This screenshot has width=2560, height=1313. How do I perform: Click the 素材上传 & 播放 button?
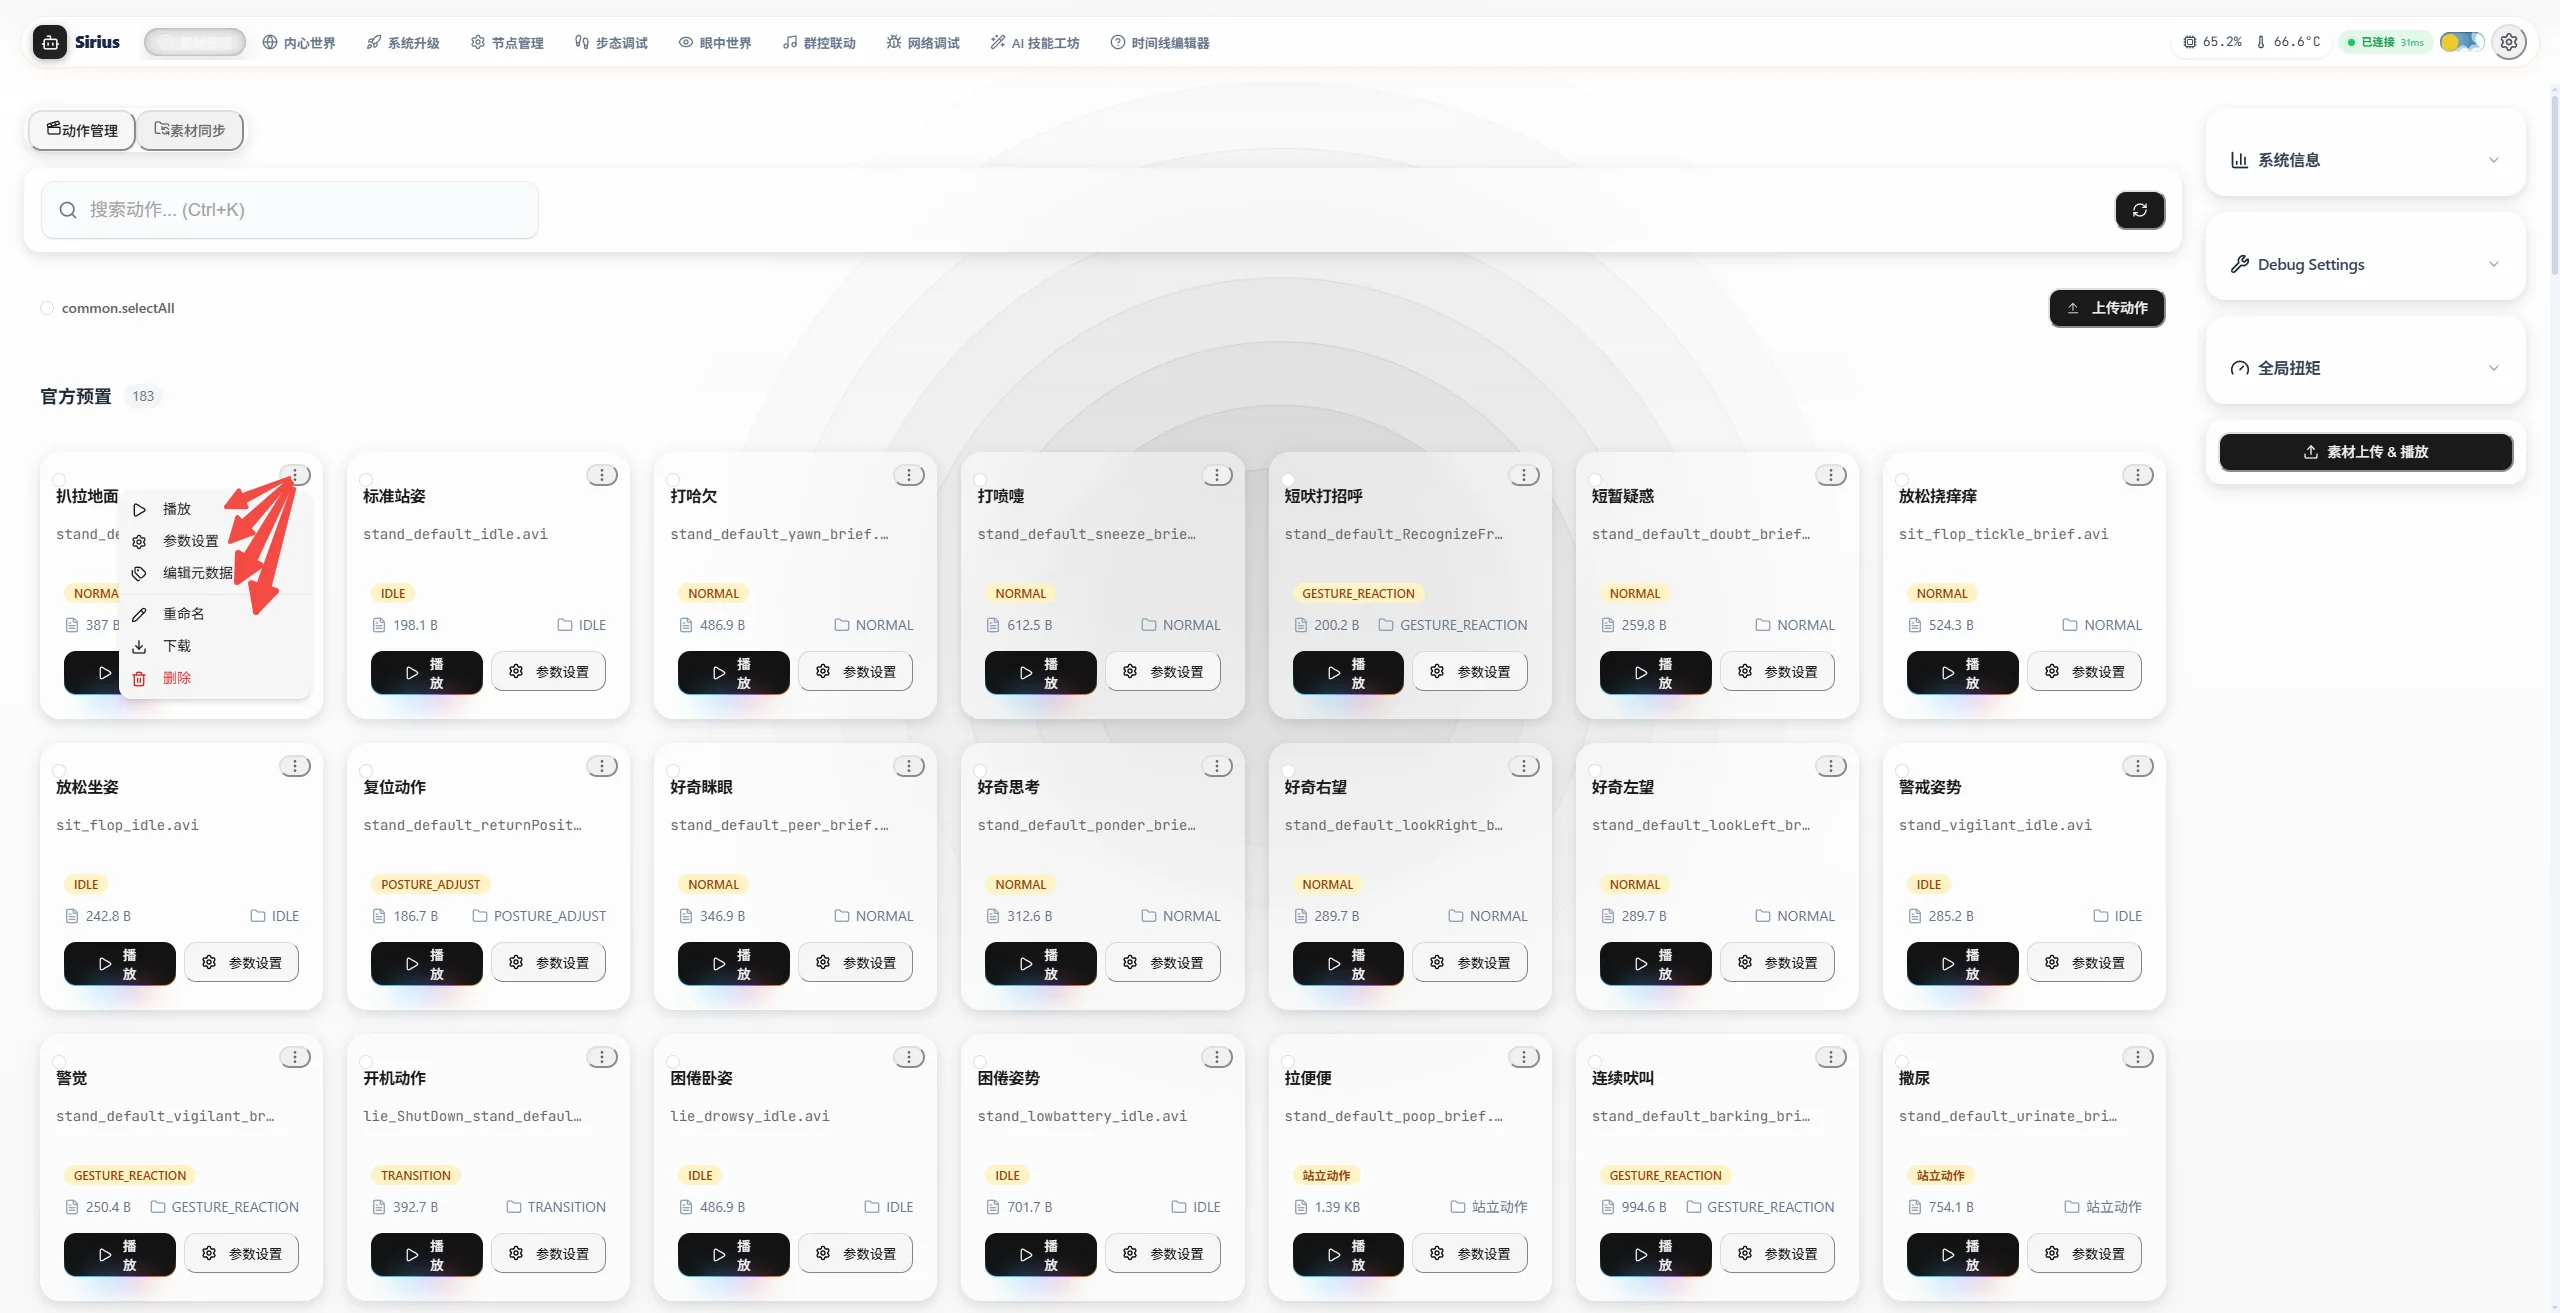[x=2366, y=452]
